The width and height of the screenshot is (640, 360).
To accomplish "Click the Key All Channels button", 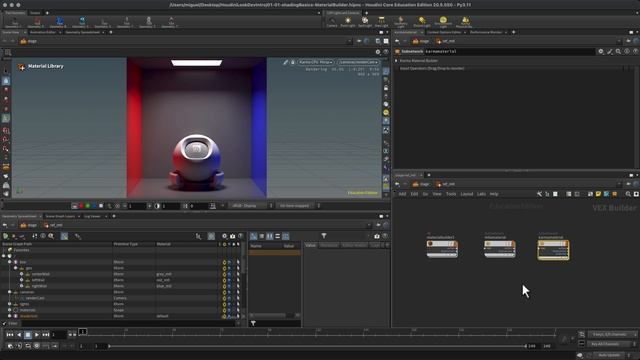I will click(x=609, y=344).
